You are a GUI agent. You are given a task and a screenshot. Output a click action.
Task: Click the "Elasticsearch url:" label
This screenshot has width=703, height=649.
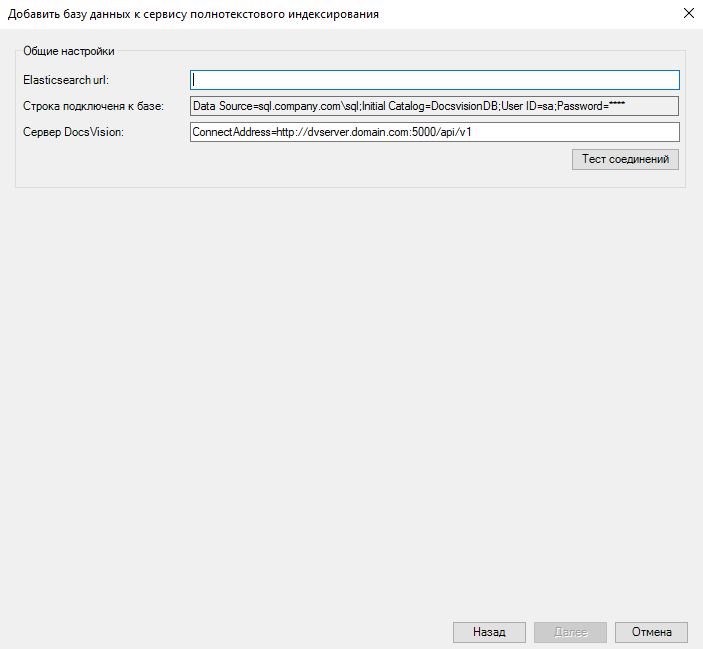click(x=65, y=80)
